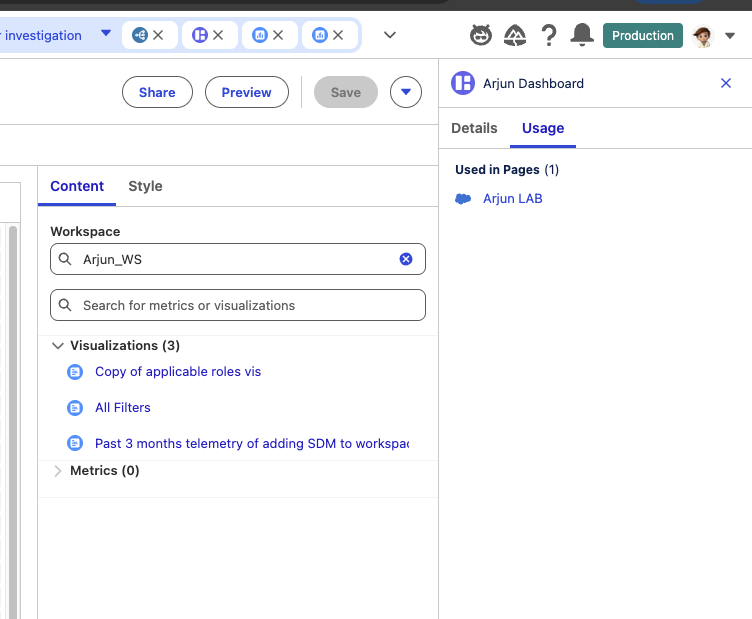This screenshot has height=619, width=752.
Task: Open the notifications bell
Action: (x=582, y=35)
